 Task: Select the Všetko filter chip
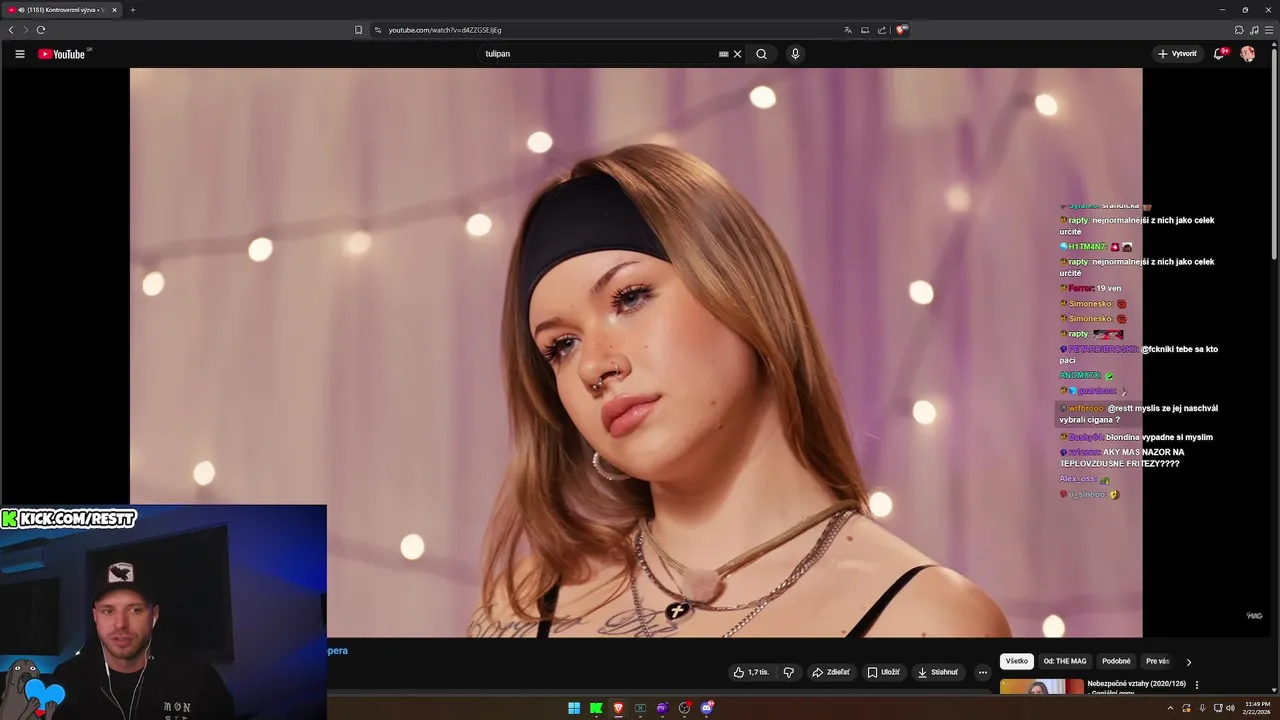click(1017, 661)
